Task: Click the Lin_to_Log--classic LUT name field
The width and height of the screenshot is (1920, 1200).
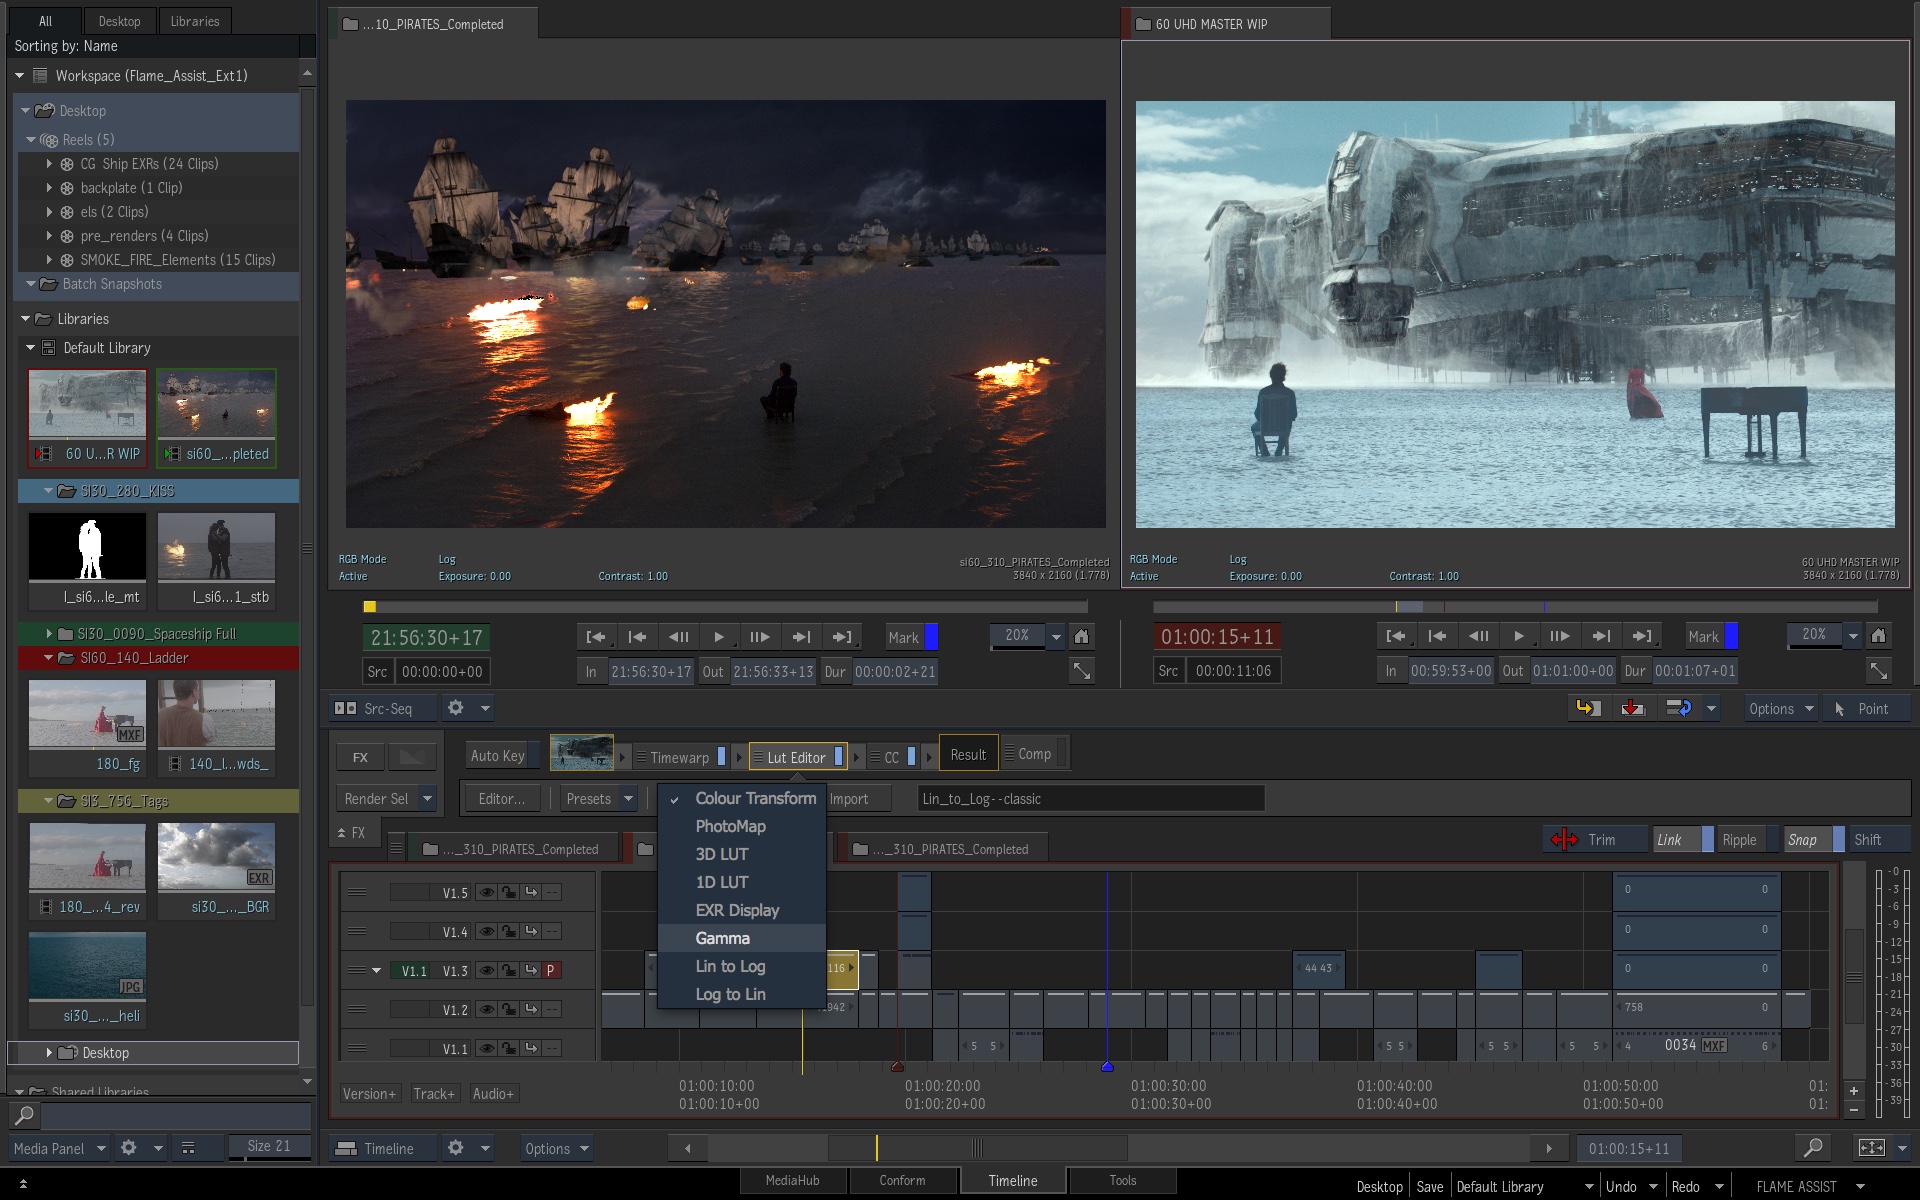Action: 1091,798
